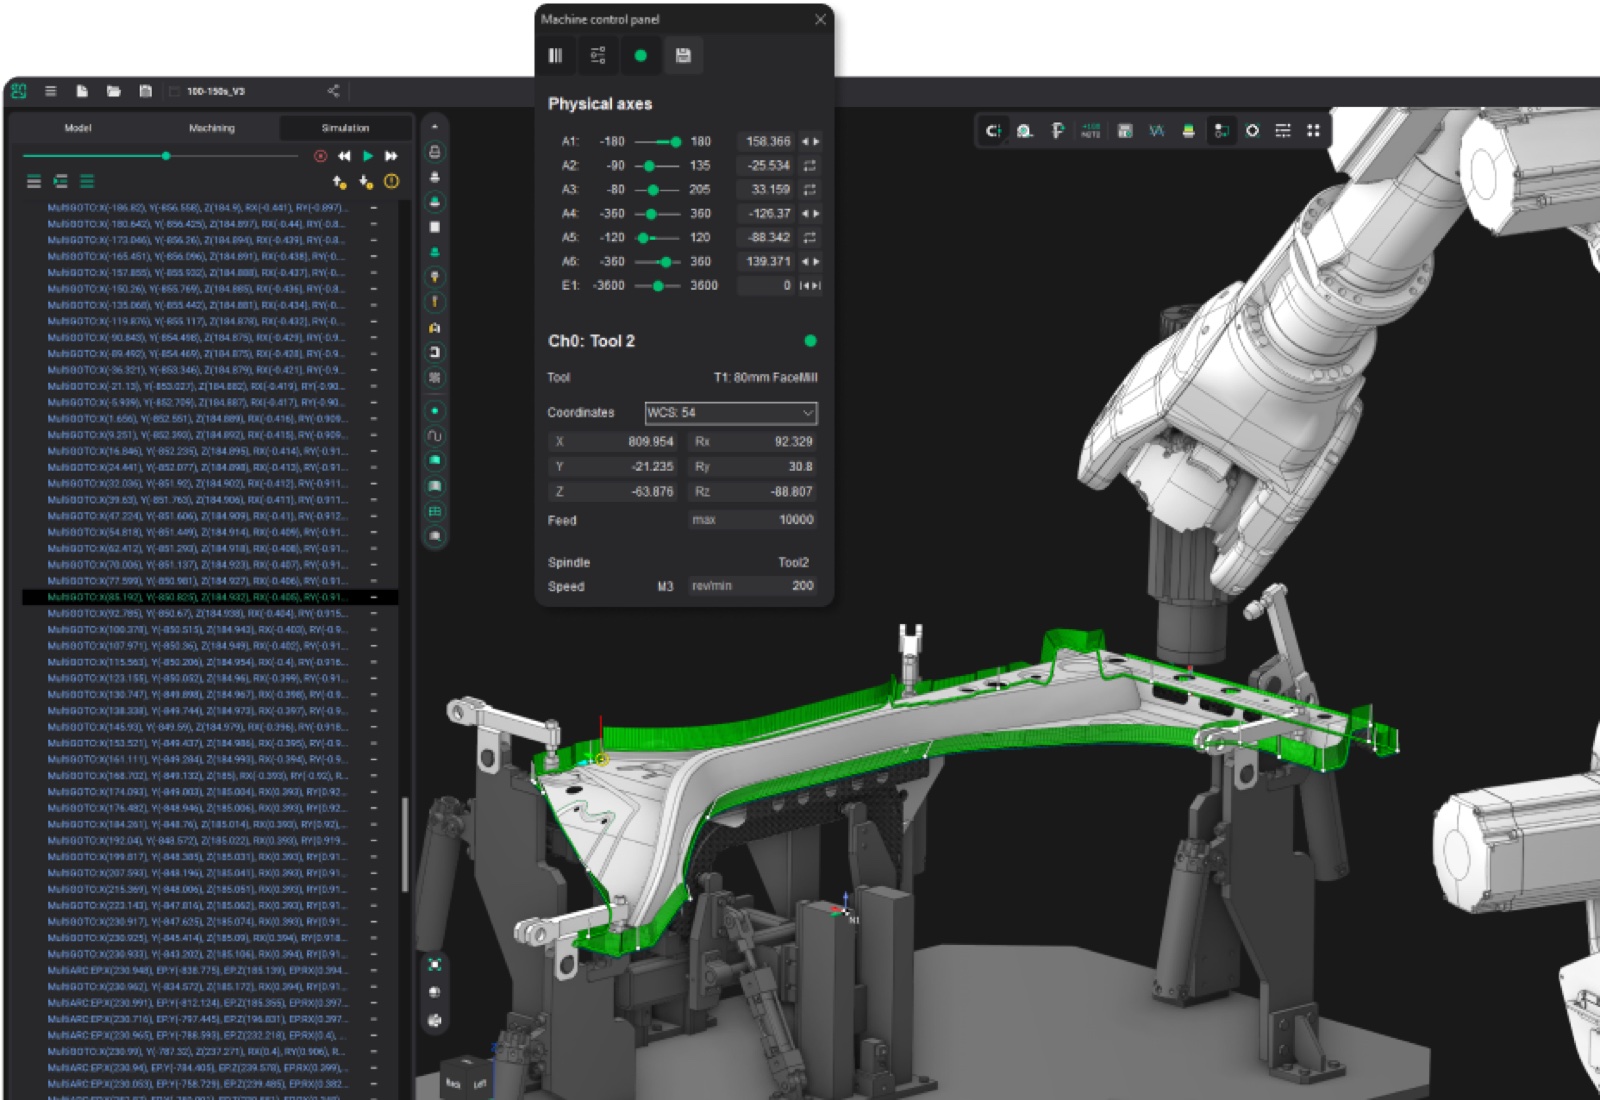Toggle the green status dot in Machine control panel

click(x=641, y=56)
